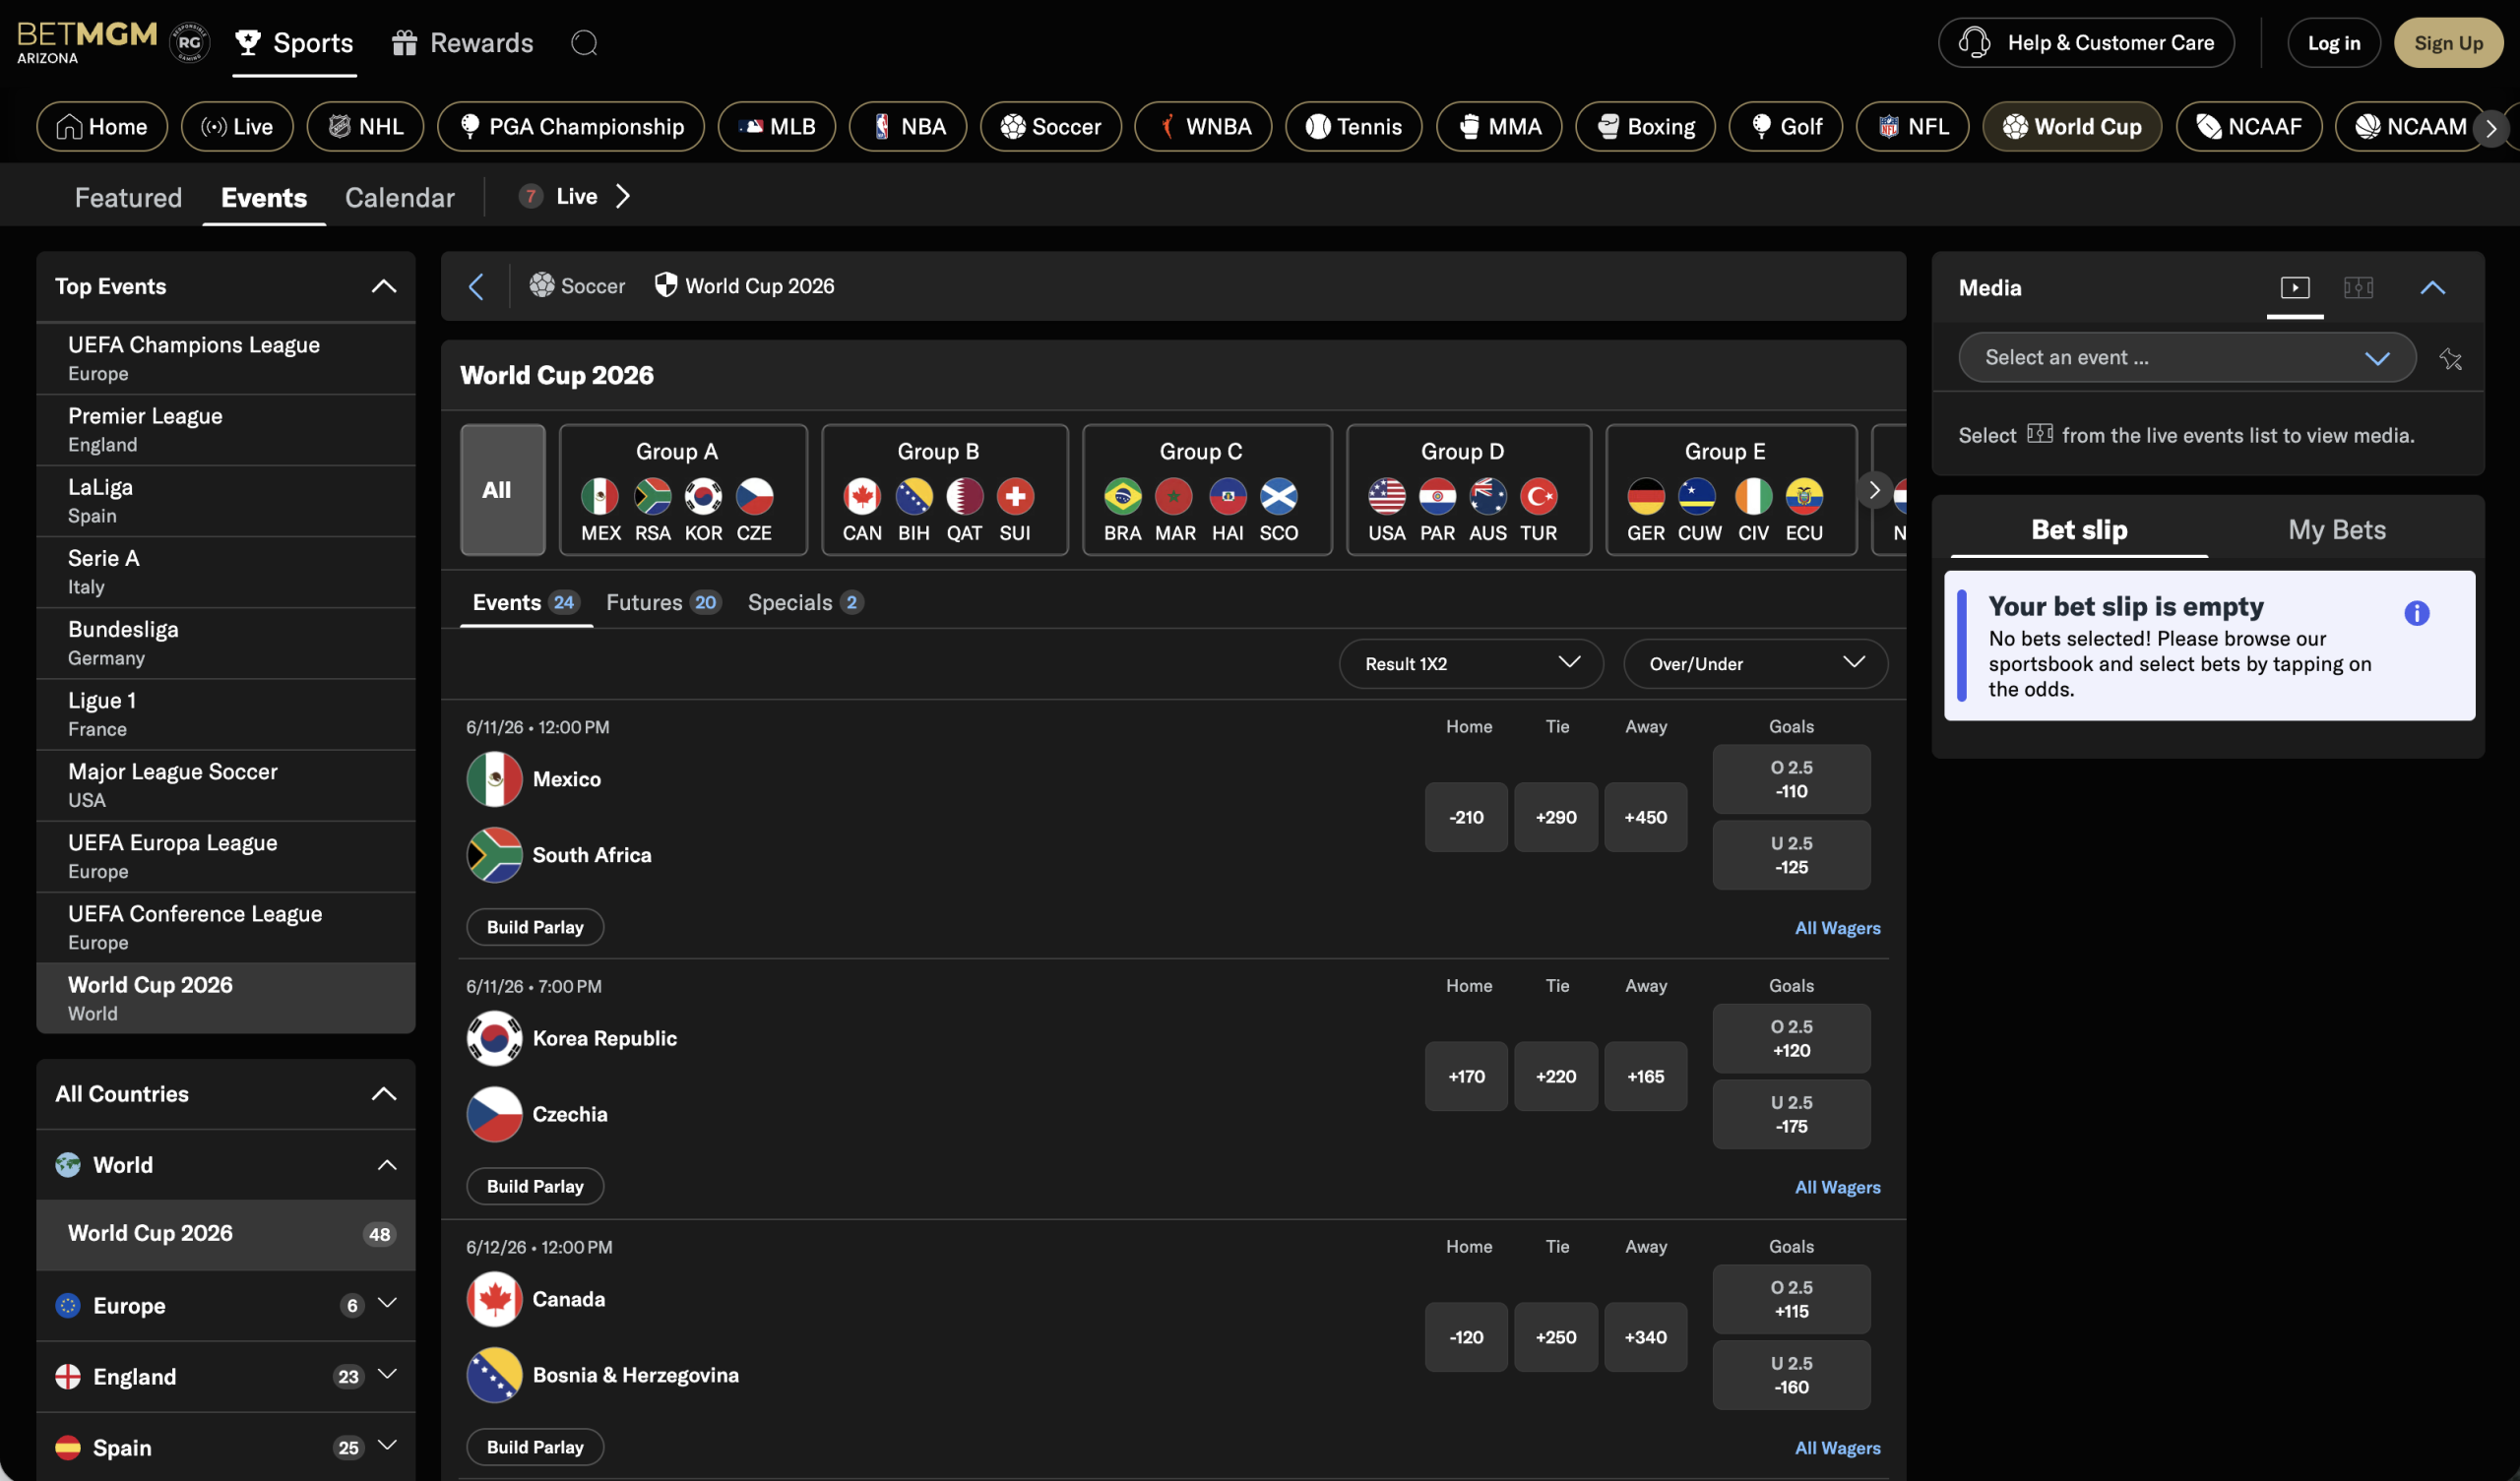The width and height of the screenshot is (2520, 1481).
Task: Switch to the Featured tab
Action: pyautogui.click(x=128, y=197)
